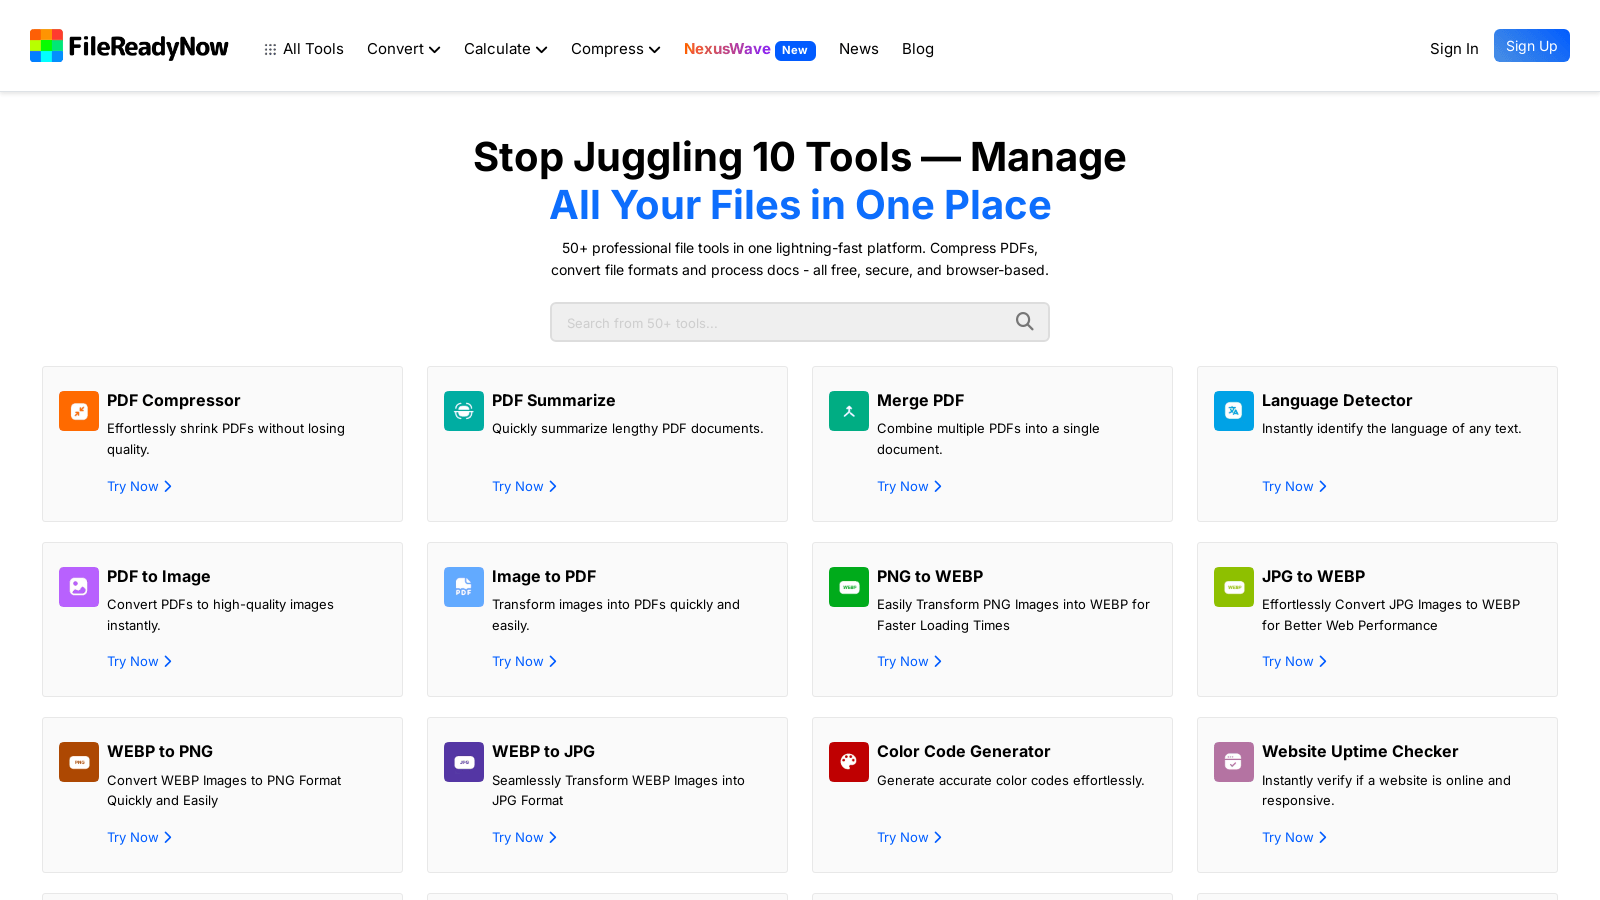
Task: Focus the tools search input field
Action: pyautogui.click(x=780, y=323)
